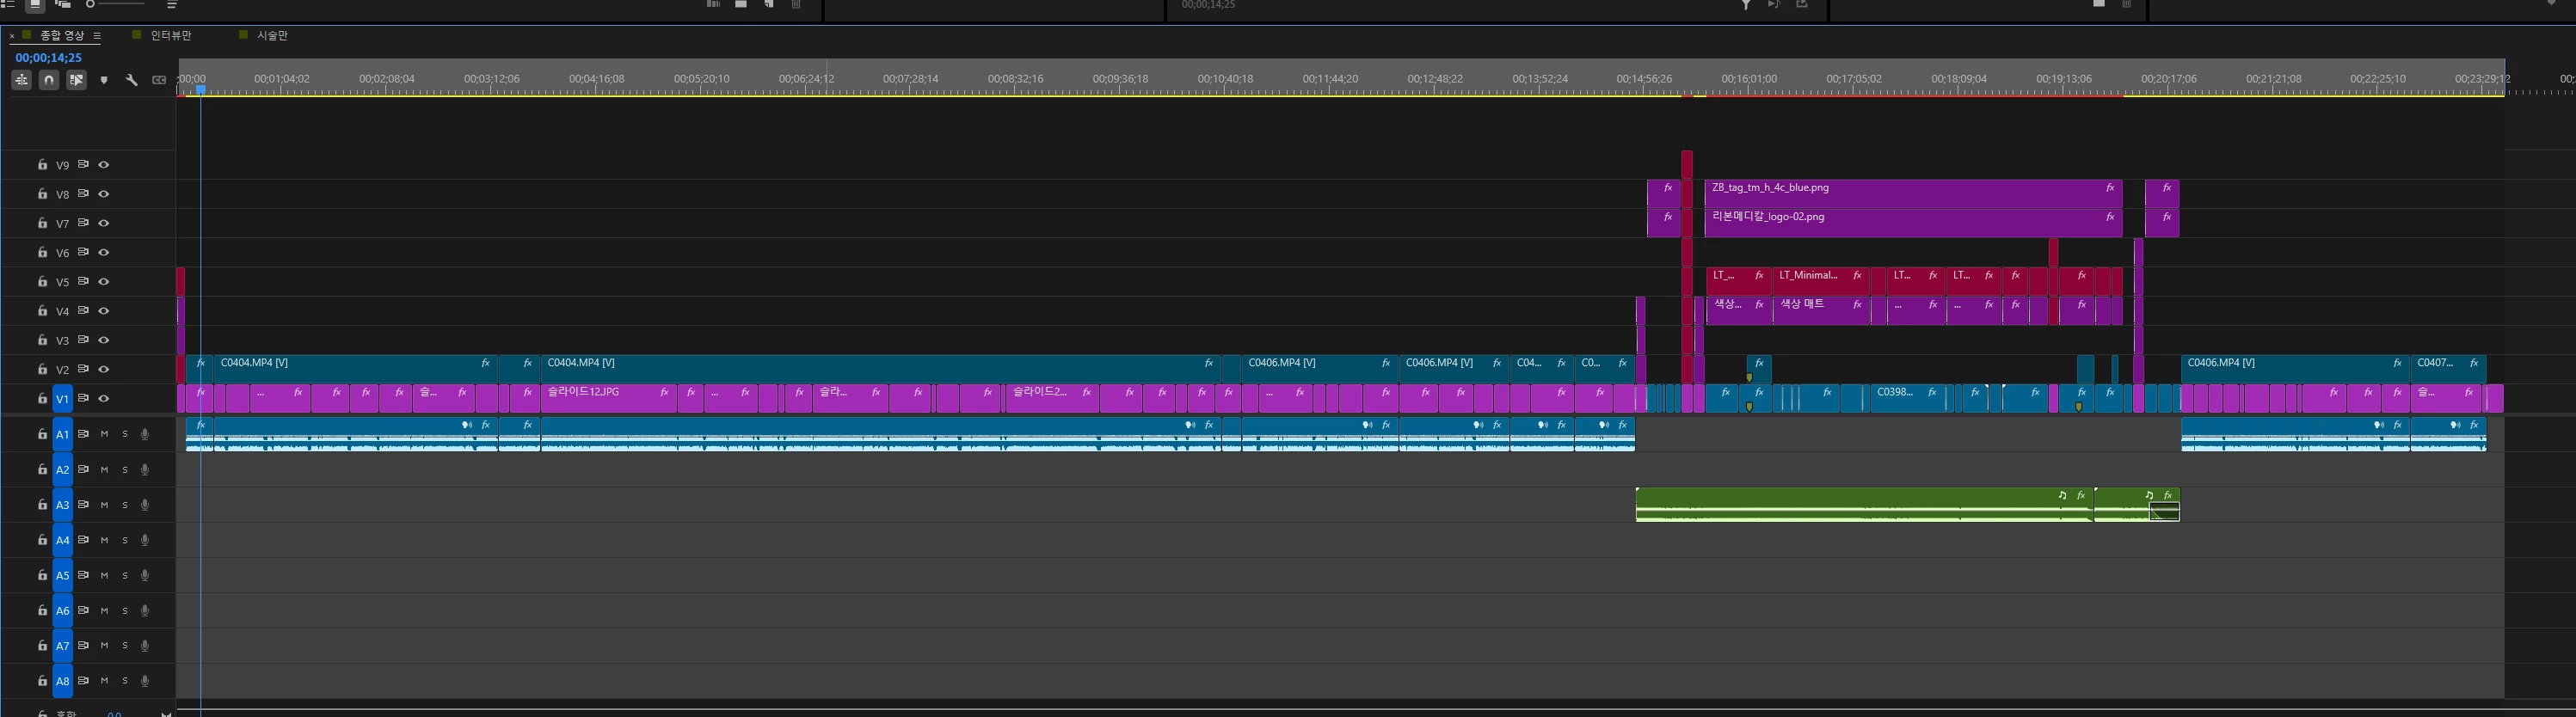Toggle sync lock on track V9
The width and height of the screenshot is (2576, 717).
click(84, 164)
